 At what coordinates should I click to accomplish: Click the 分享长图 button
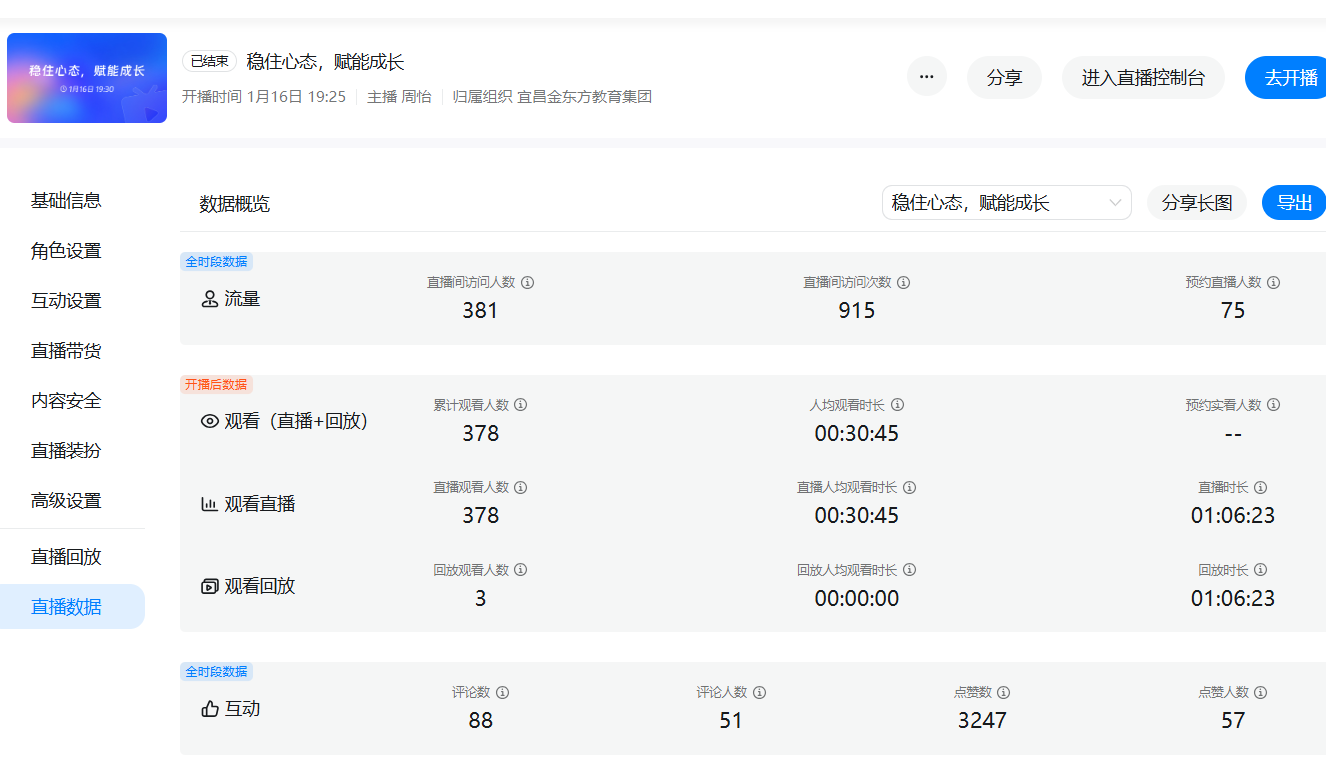pyautogui.click(x=1196, y=203)
